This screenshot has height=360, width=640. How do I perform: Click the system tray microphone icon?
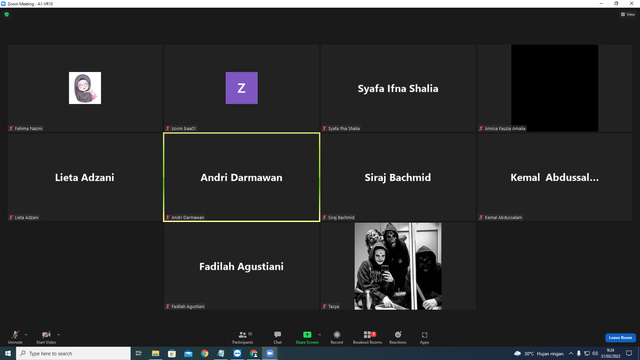578,353
